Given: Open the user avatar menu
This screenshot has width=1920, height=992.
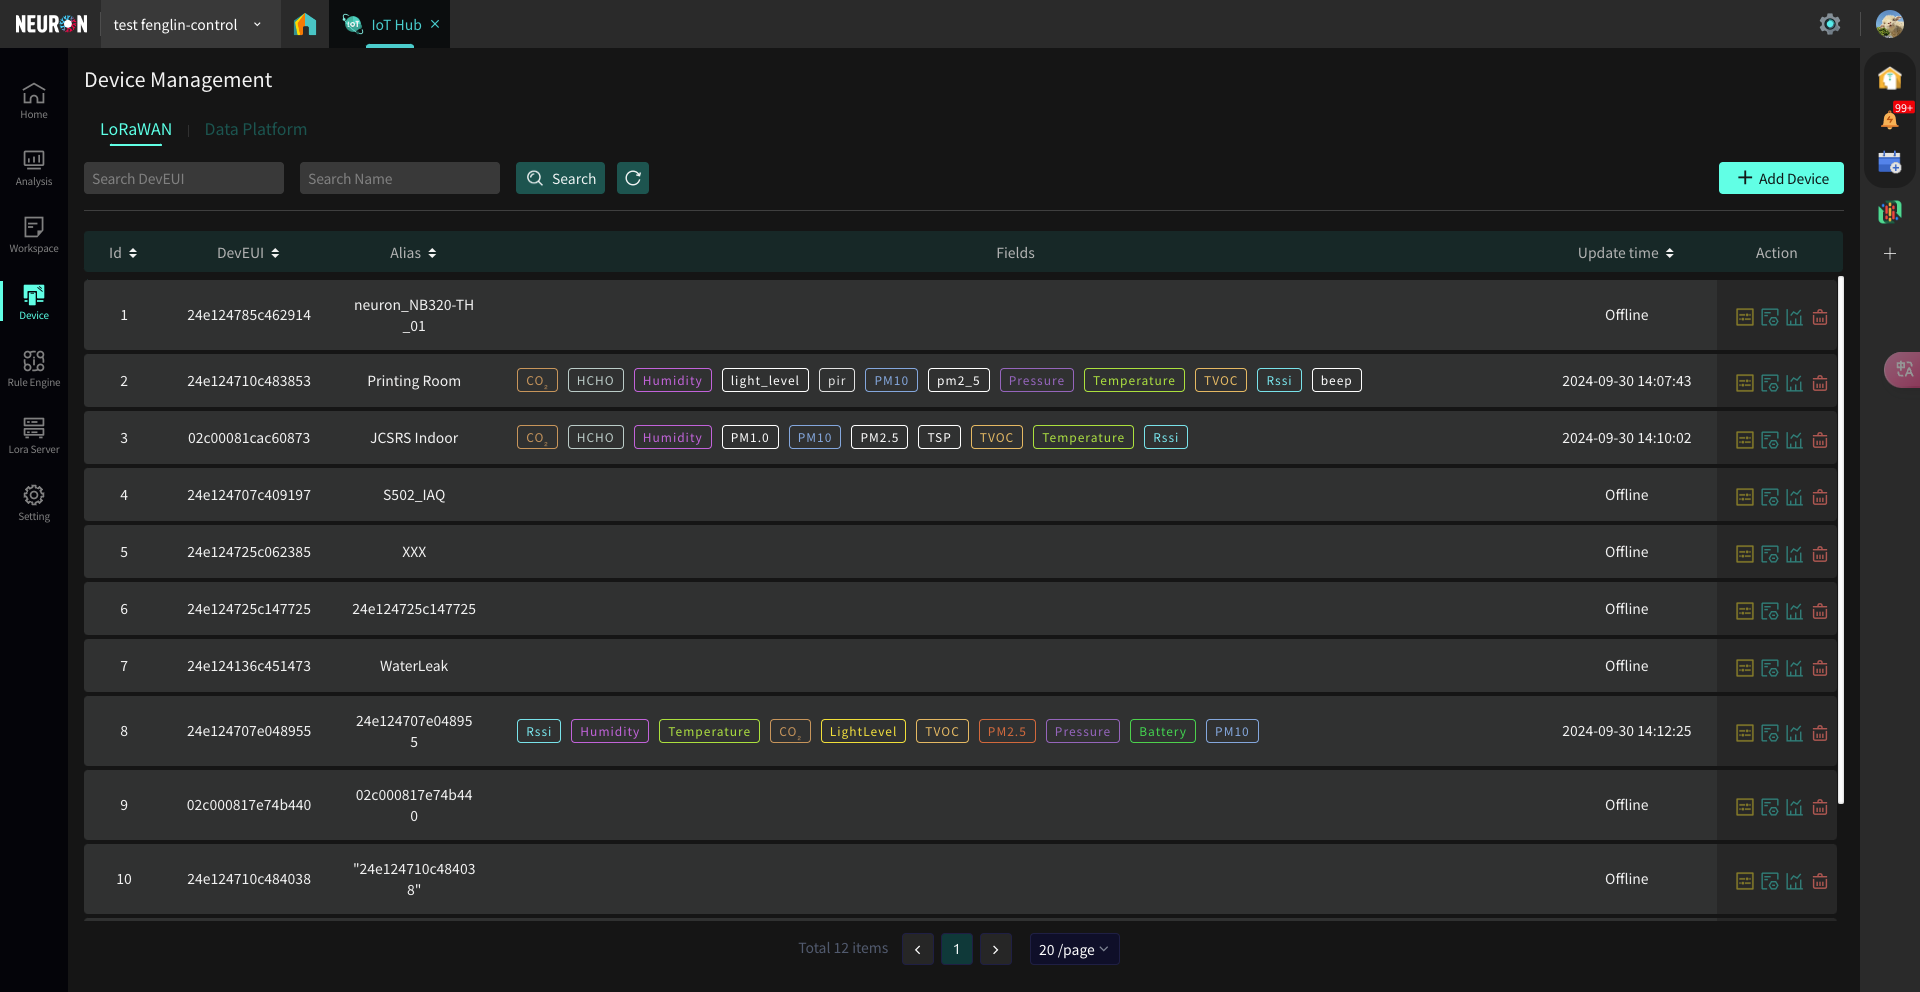Looking at the screenshot, I should pos(1889,24).
